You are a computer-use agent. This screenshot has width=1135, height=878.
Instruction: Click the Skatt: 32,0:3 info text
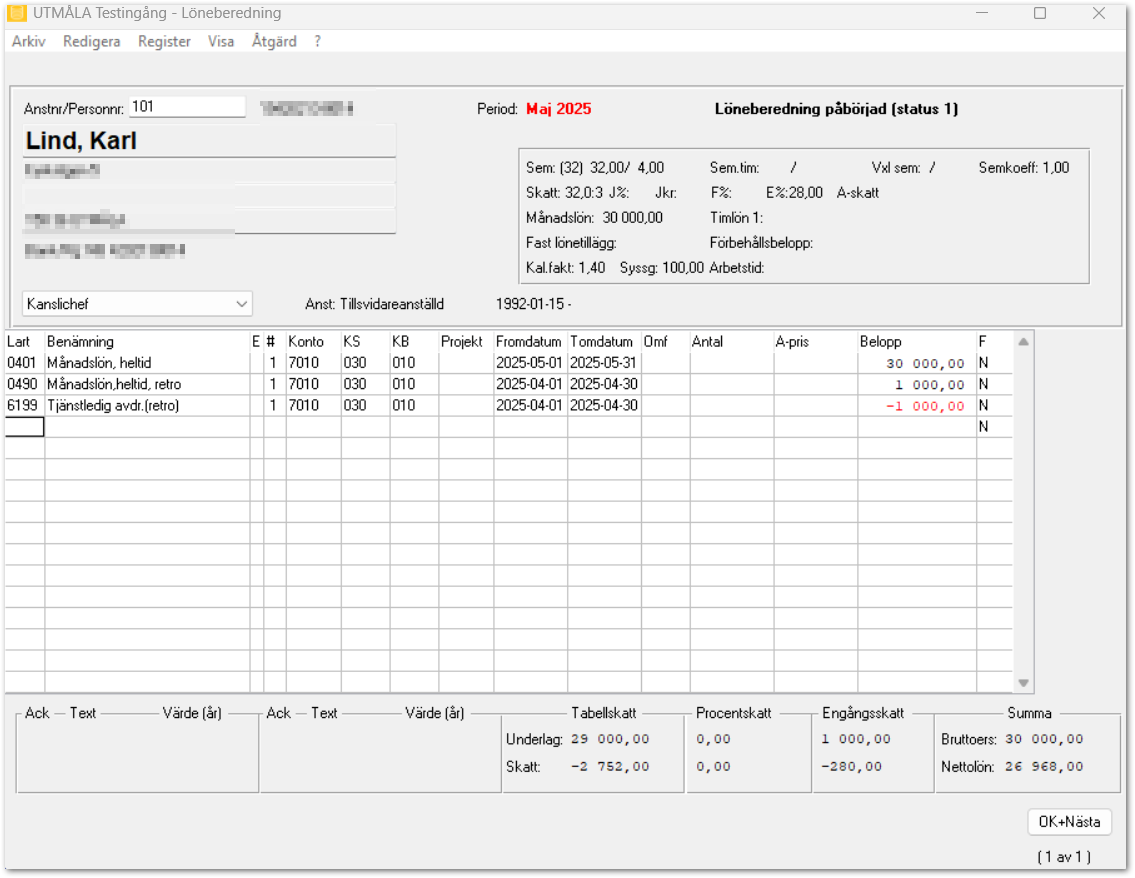pyautogui.click(x=565, y=193)
